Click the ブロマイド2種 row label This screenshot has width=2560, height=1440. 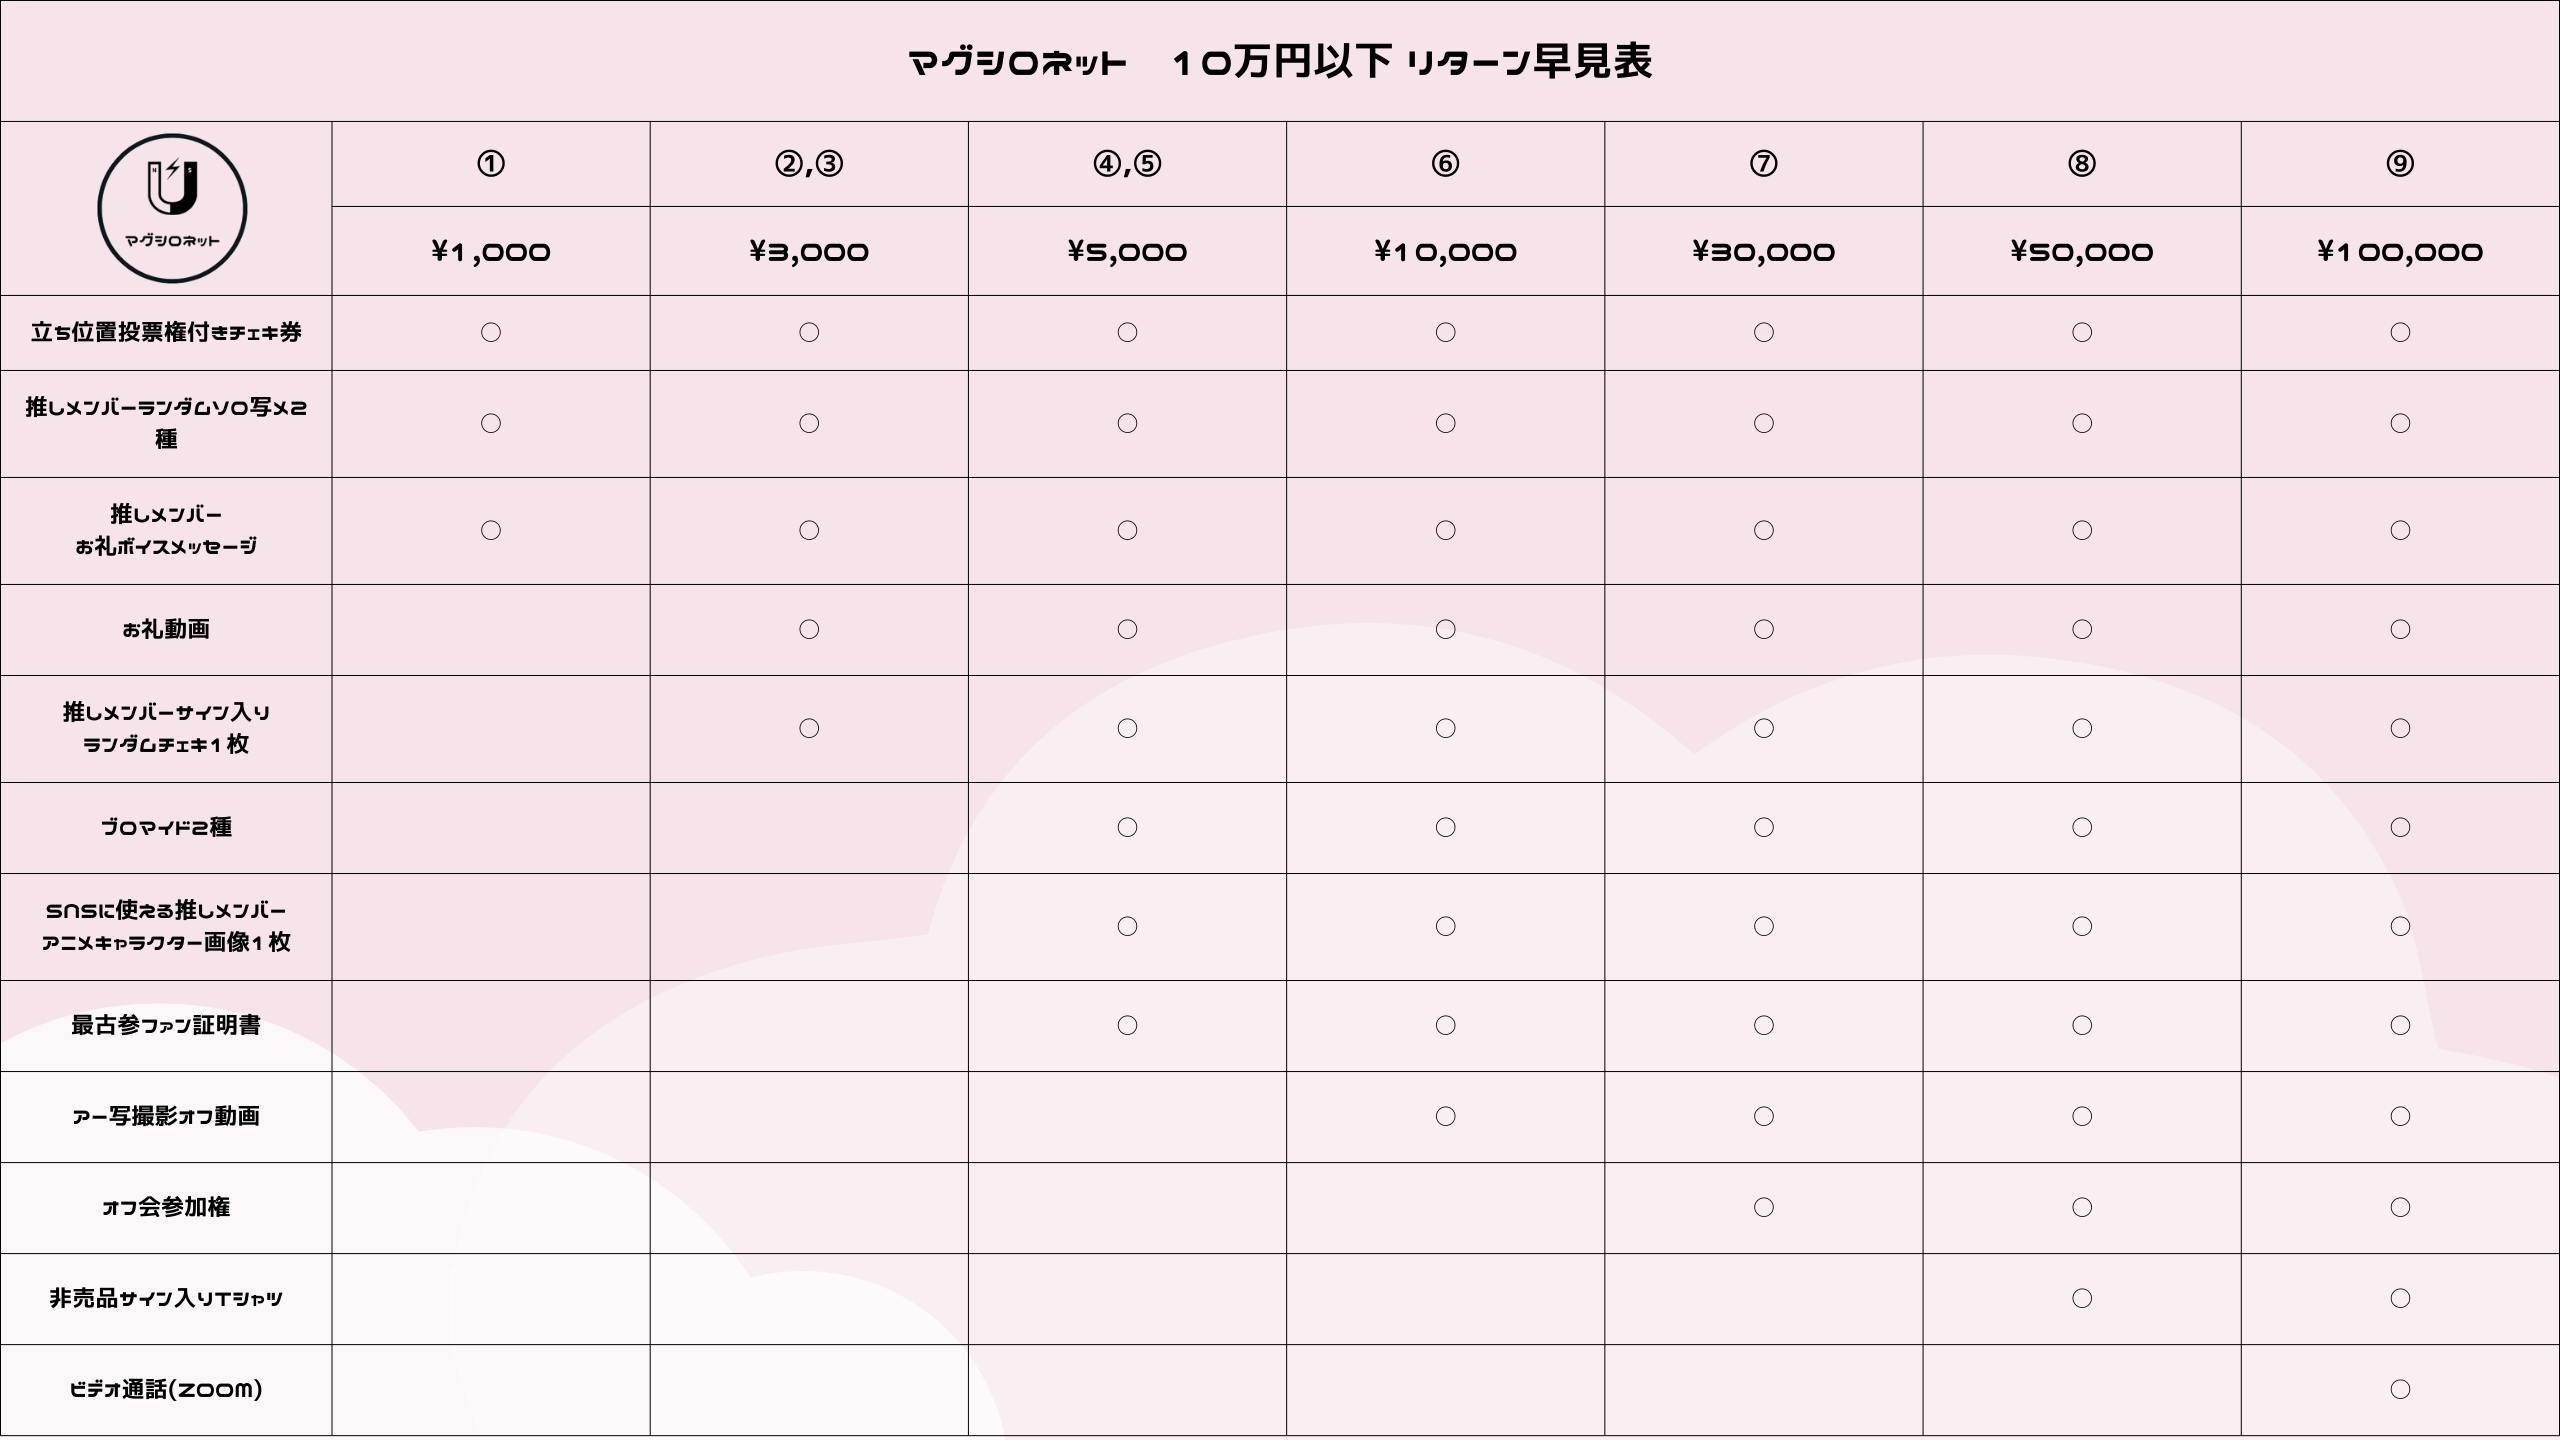click(166, 827)
